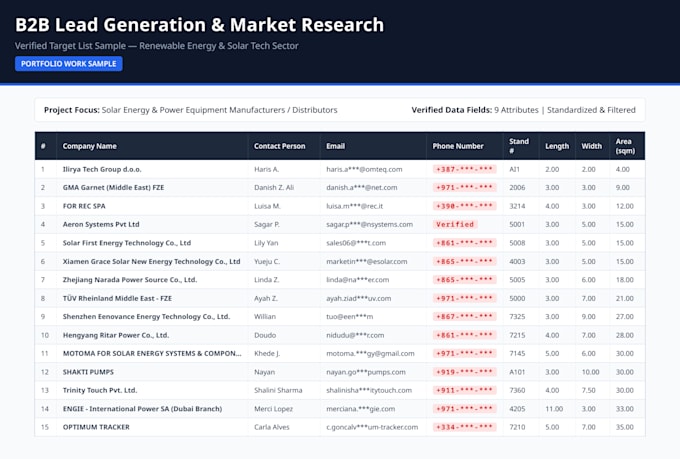Click the +919 phone number of SHAKTI PUMPS
The width and height of the screenshot is (680, 459).
click(464, 372)
